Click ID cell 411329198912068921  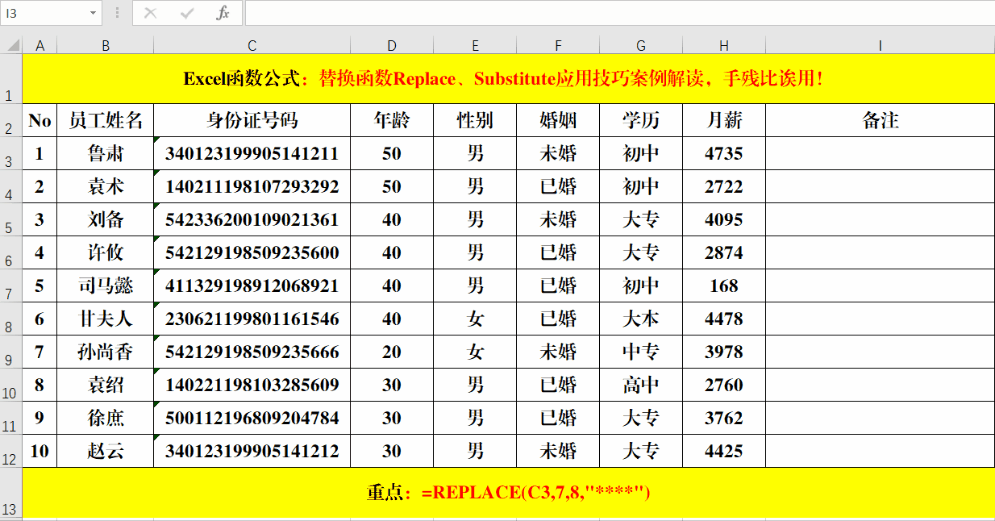click(x=252, y=286)
